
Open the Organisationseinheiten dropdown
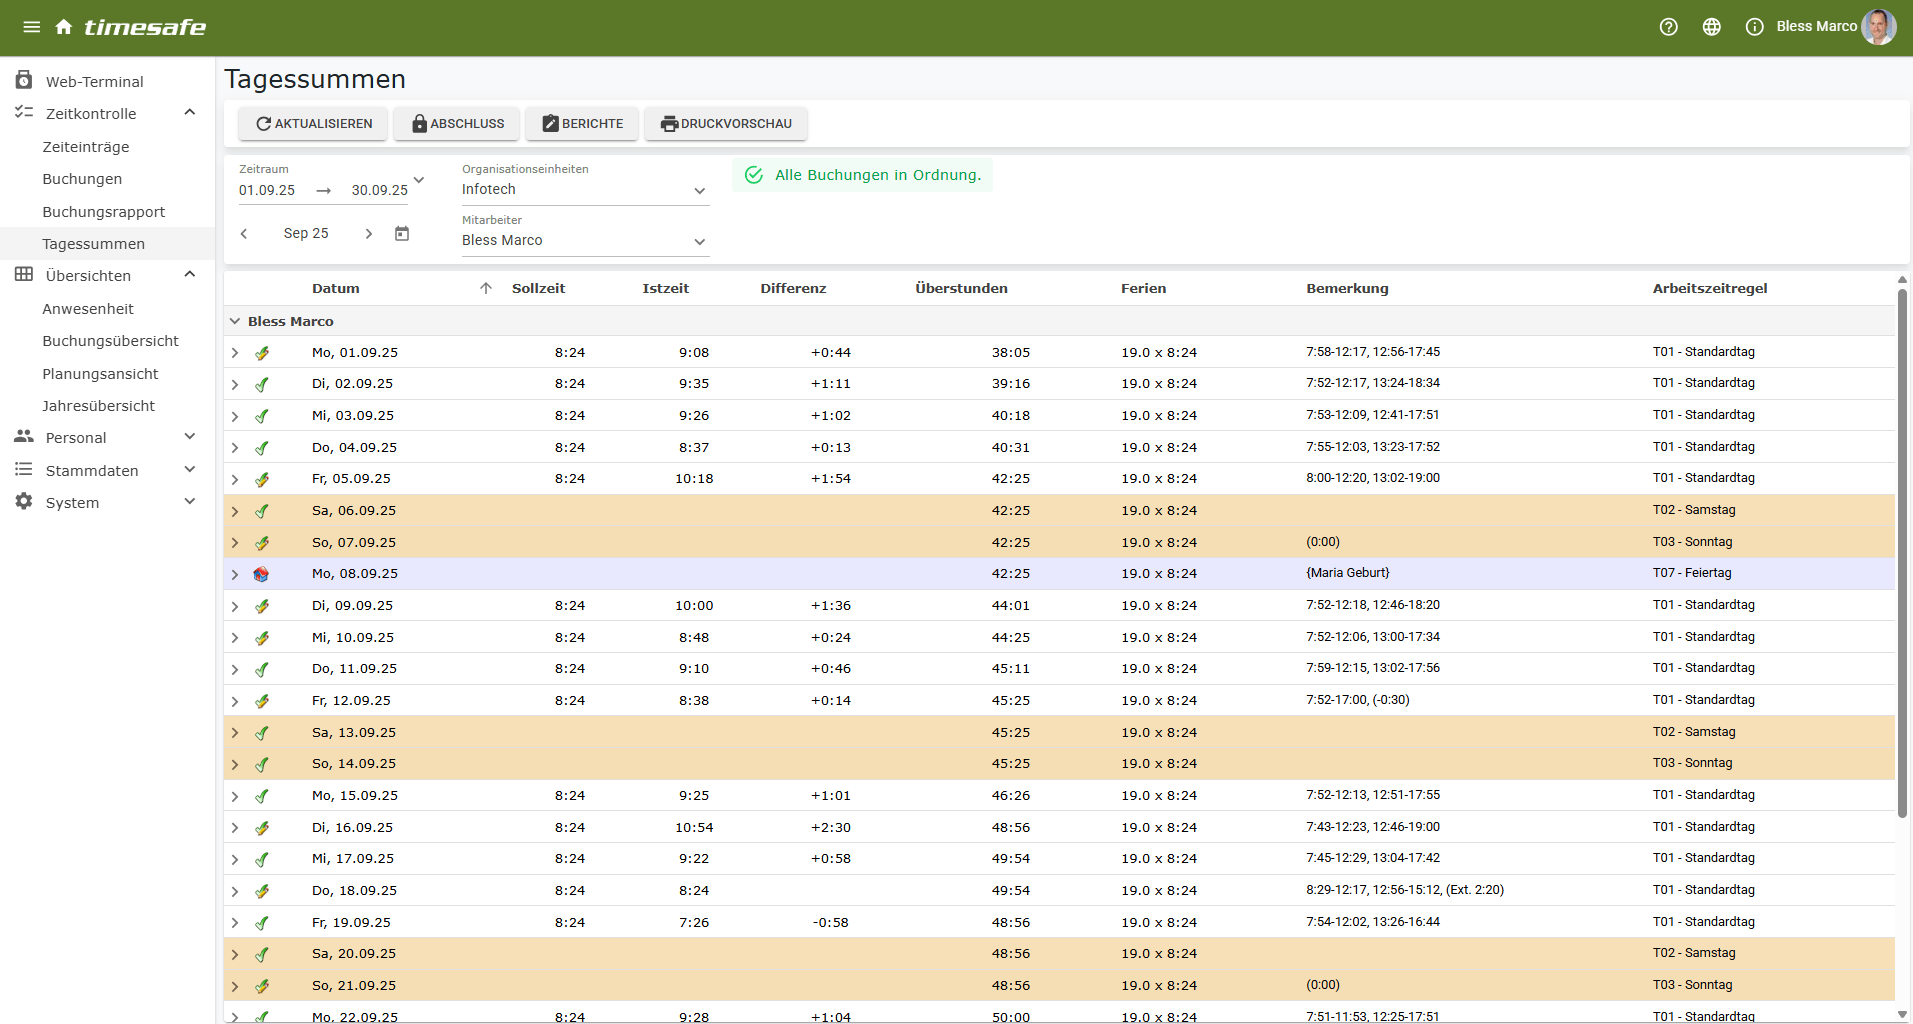pyautogui.click(x=585, y=190)
